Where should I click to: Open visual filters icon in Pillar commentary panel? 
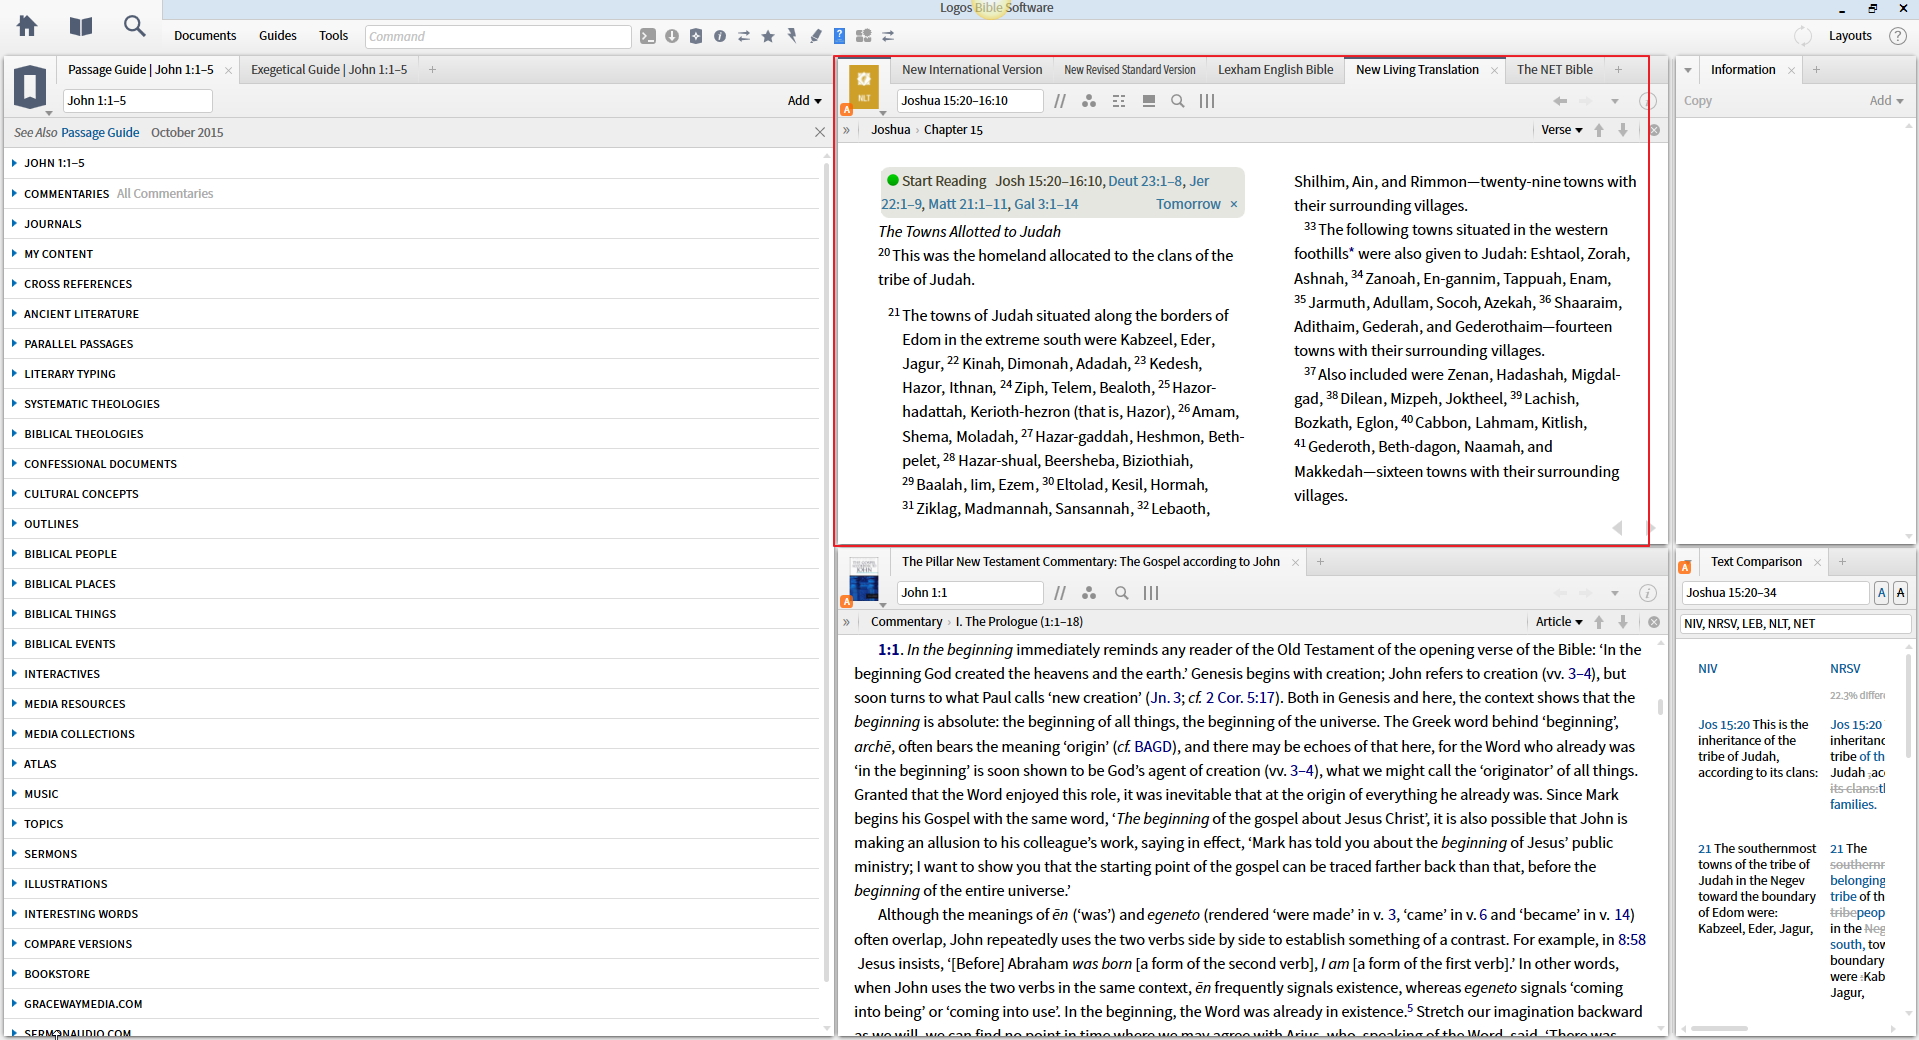1089,593
